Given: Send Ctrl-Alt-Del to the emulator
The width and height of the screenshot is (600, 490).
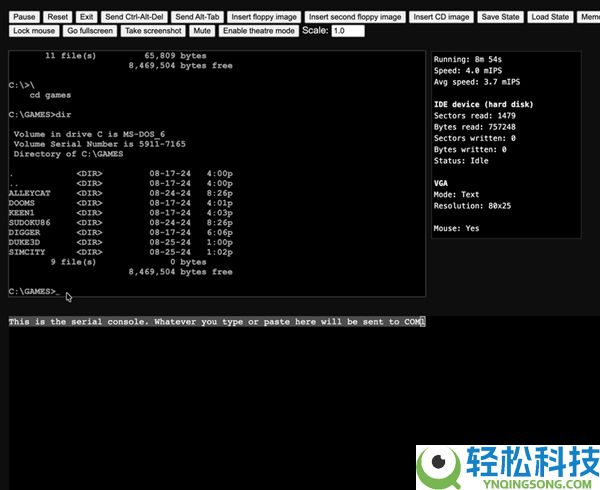Looking at the screenshot, I should 134,17.
